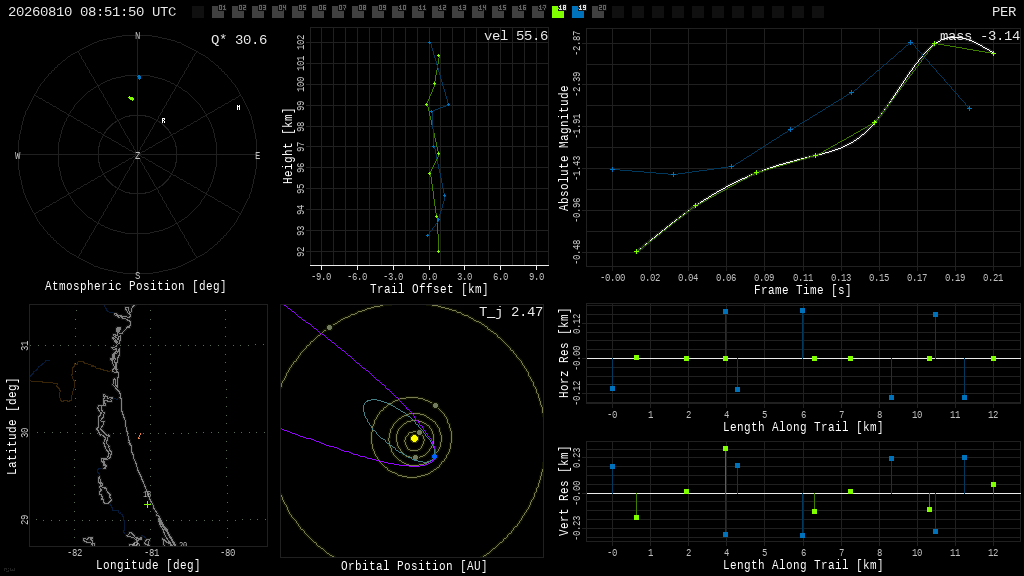Click the UTC timestamp at top left
The image size is (1024, 576).
(x=92, y=12)
